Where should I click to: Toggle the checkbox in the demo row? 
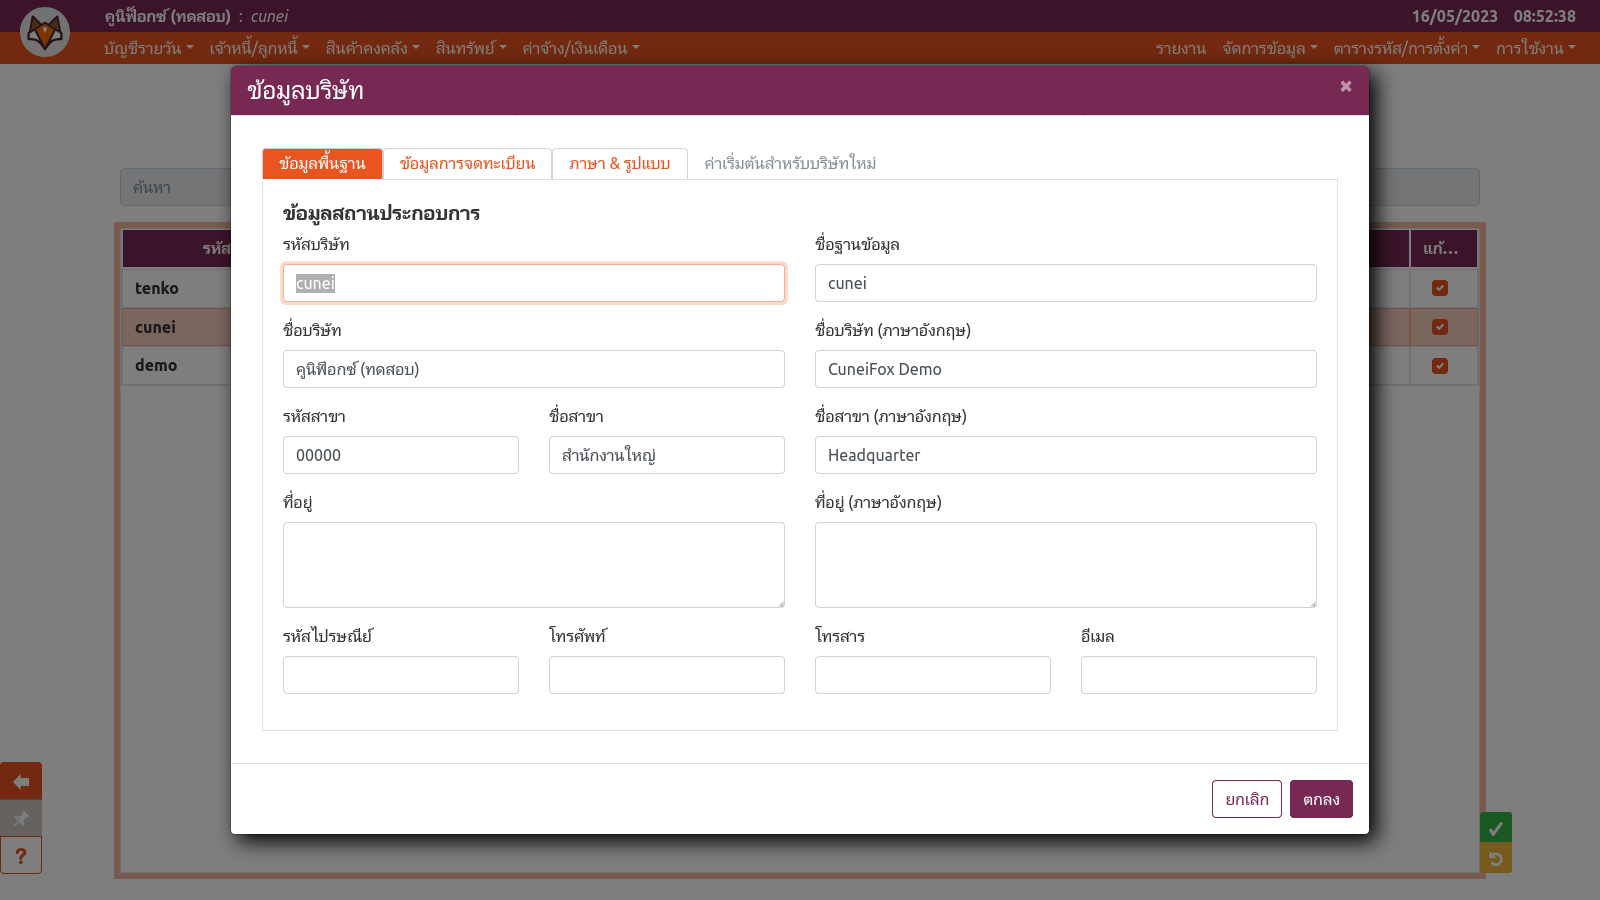(x=1440, y=366)
